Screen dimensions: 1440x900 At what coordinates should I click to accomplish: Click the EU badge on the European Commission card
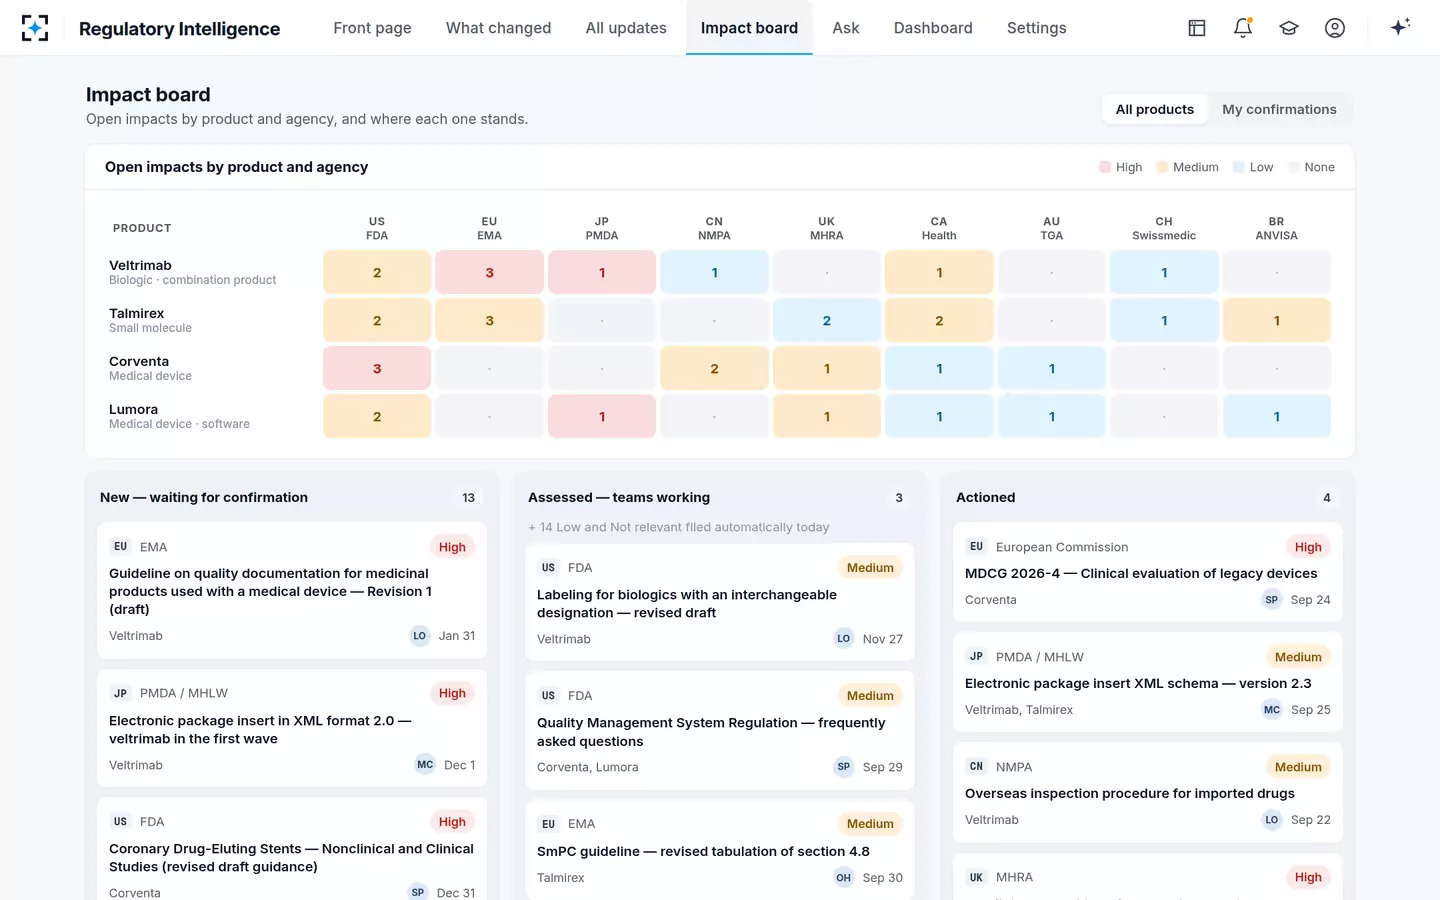tap(977, 547)
